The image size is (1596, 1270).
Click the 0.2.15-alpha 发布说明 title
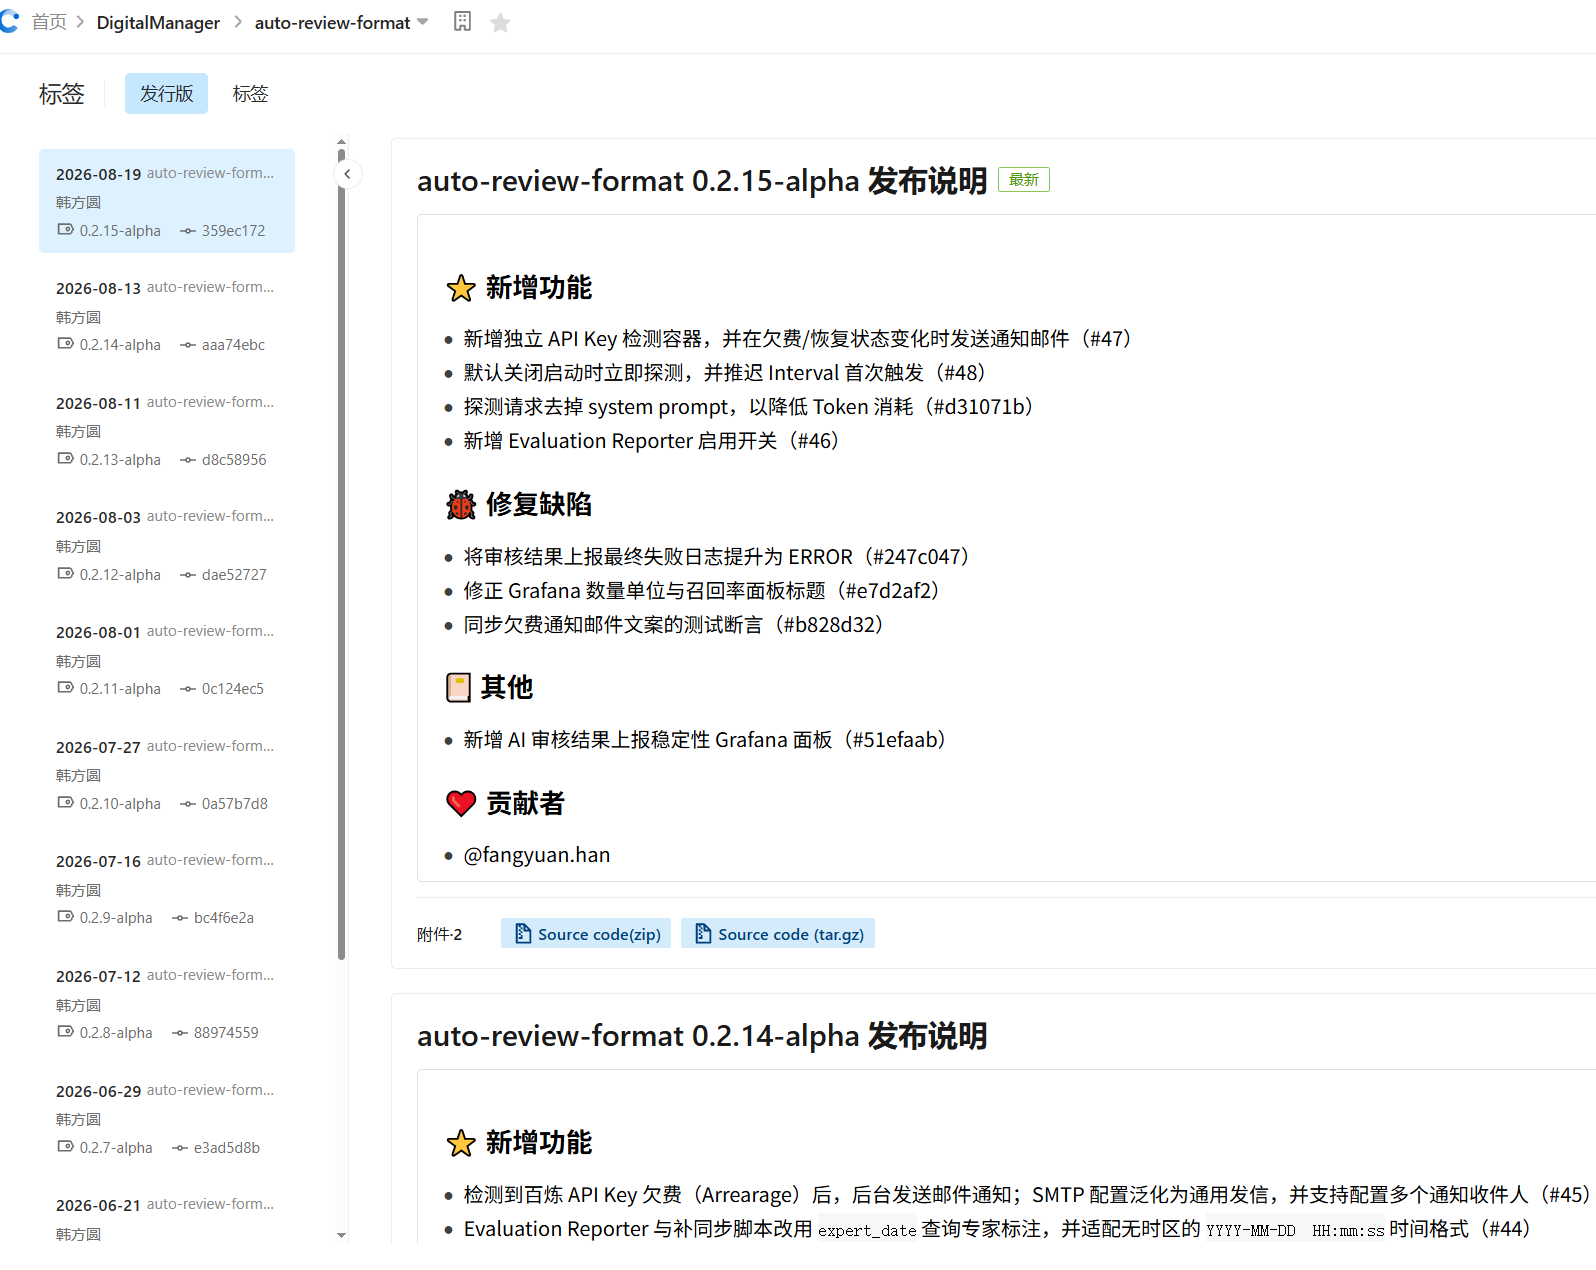click(702, 181)
